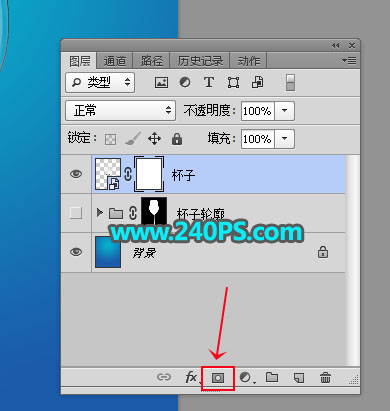390x411 pixels.
Task: Open the fx layer style menu
Action: pos(191,377)
